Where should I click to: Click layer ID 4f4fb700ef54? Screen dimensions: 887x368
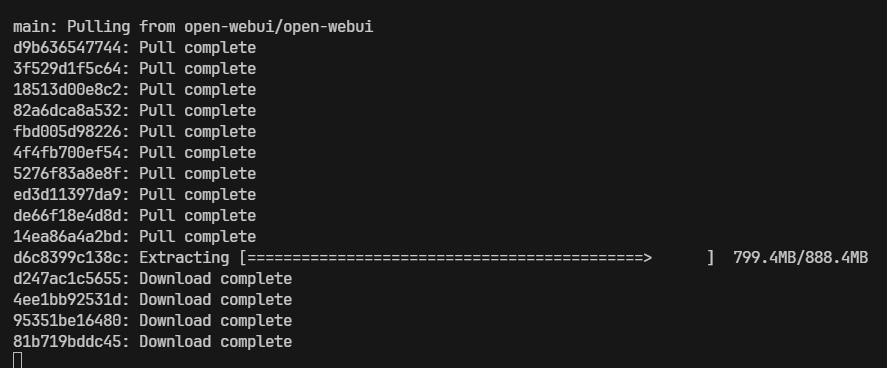tap(67, 153)
